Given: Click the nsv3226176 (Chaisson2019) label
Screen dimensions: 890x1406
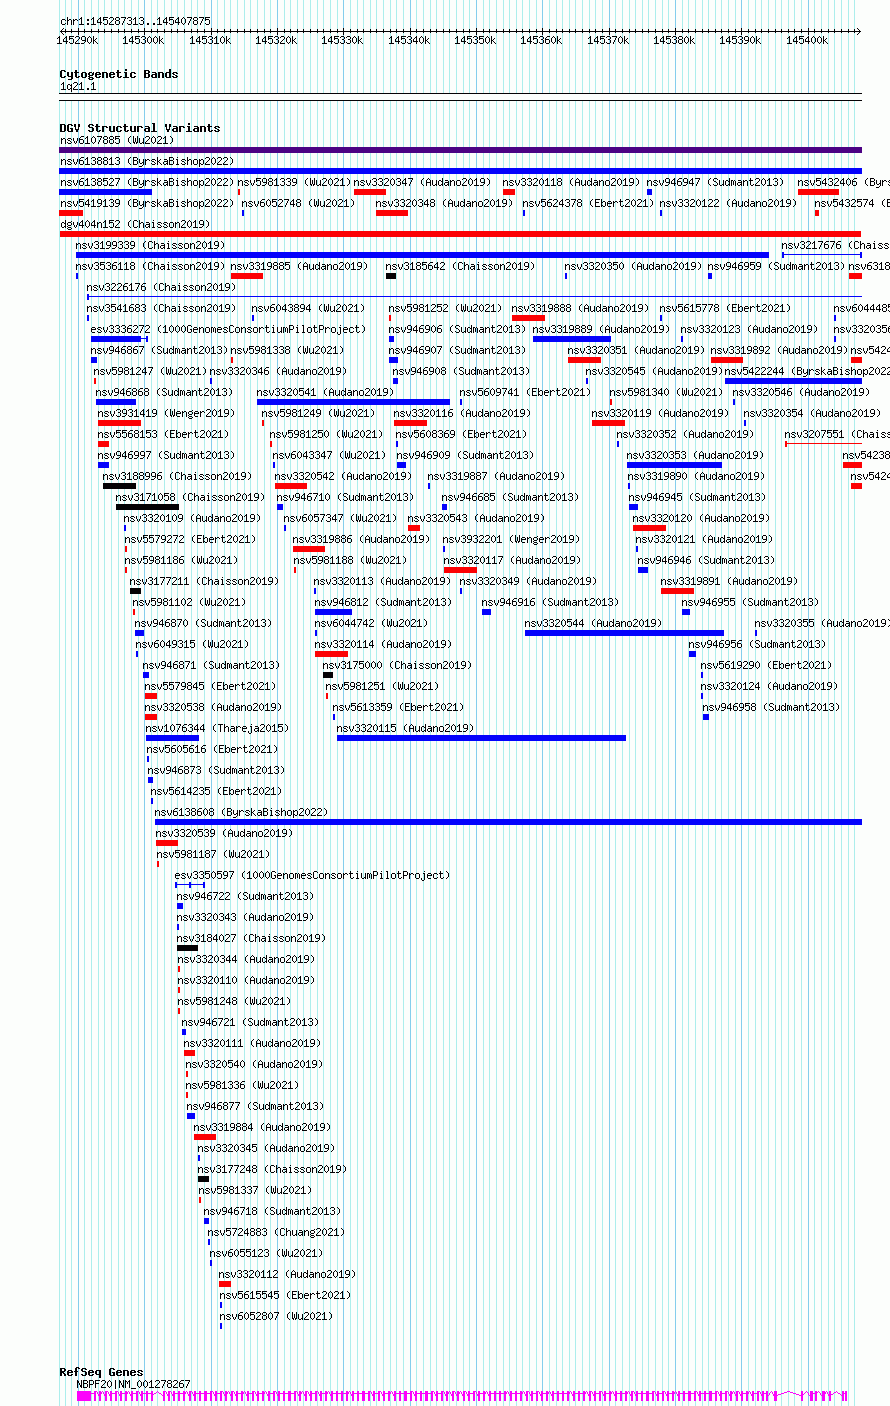Looking at the screenshot, I should tap(161, 287).
